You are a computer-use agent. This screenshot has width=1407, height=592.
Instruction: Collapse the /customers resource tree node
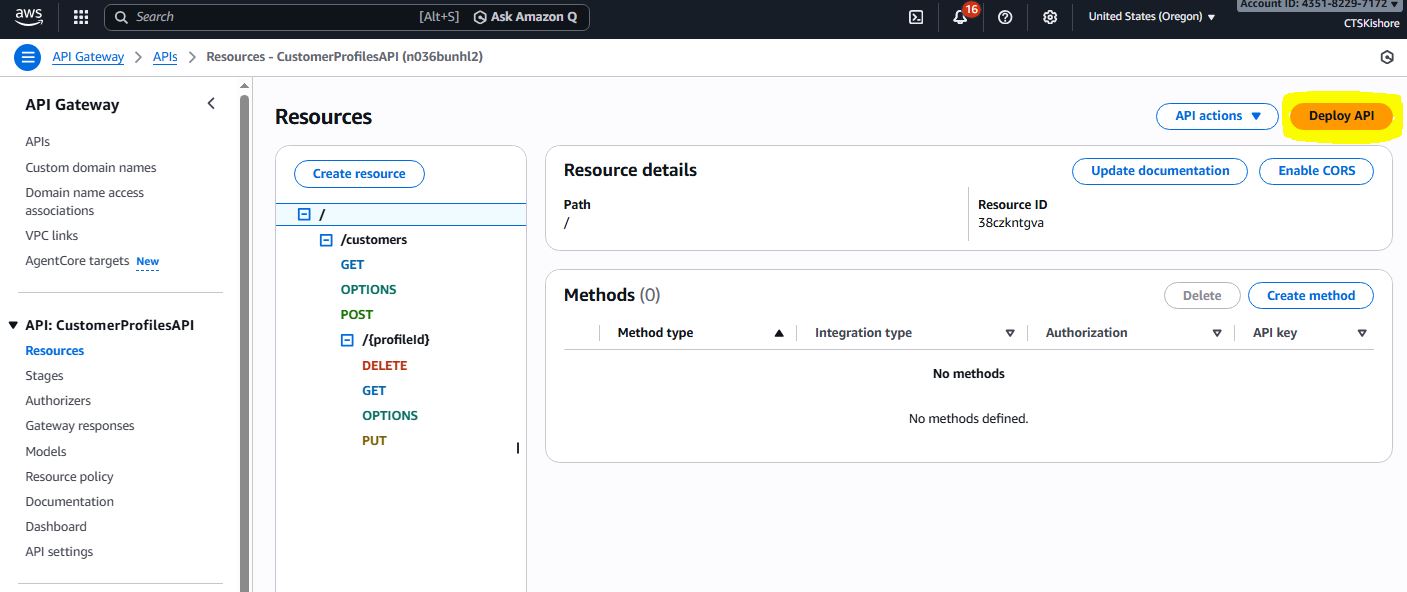tap(326, 240)
